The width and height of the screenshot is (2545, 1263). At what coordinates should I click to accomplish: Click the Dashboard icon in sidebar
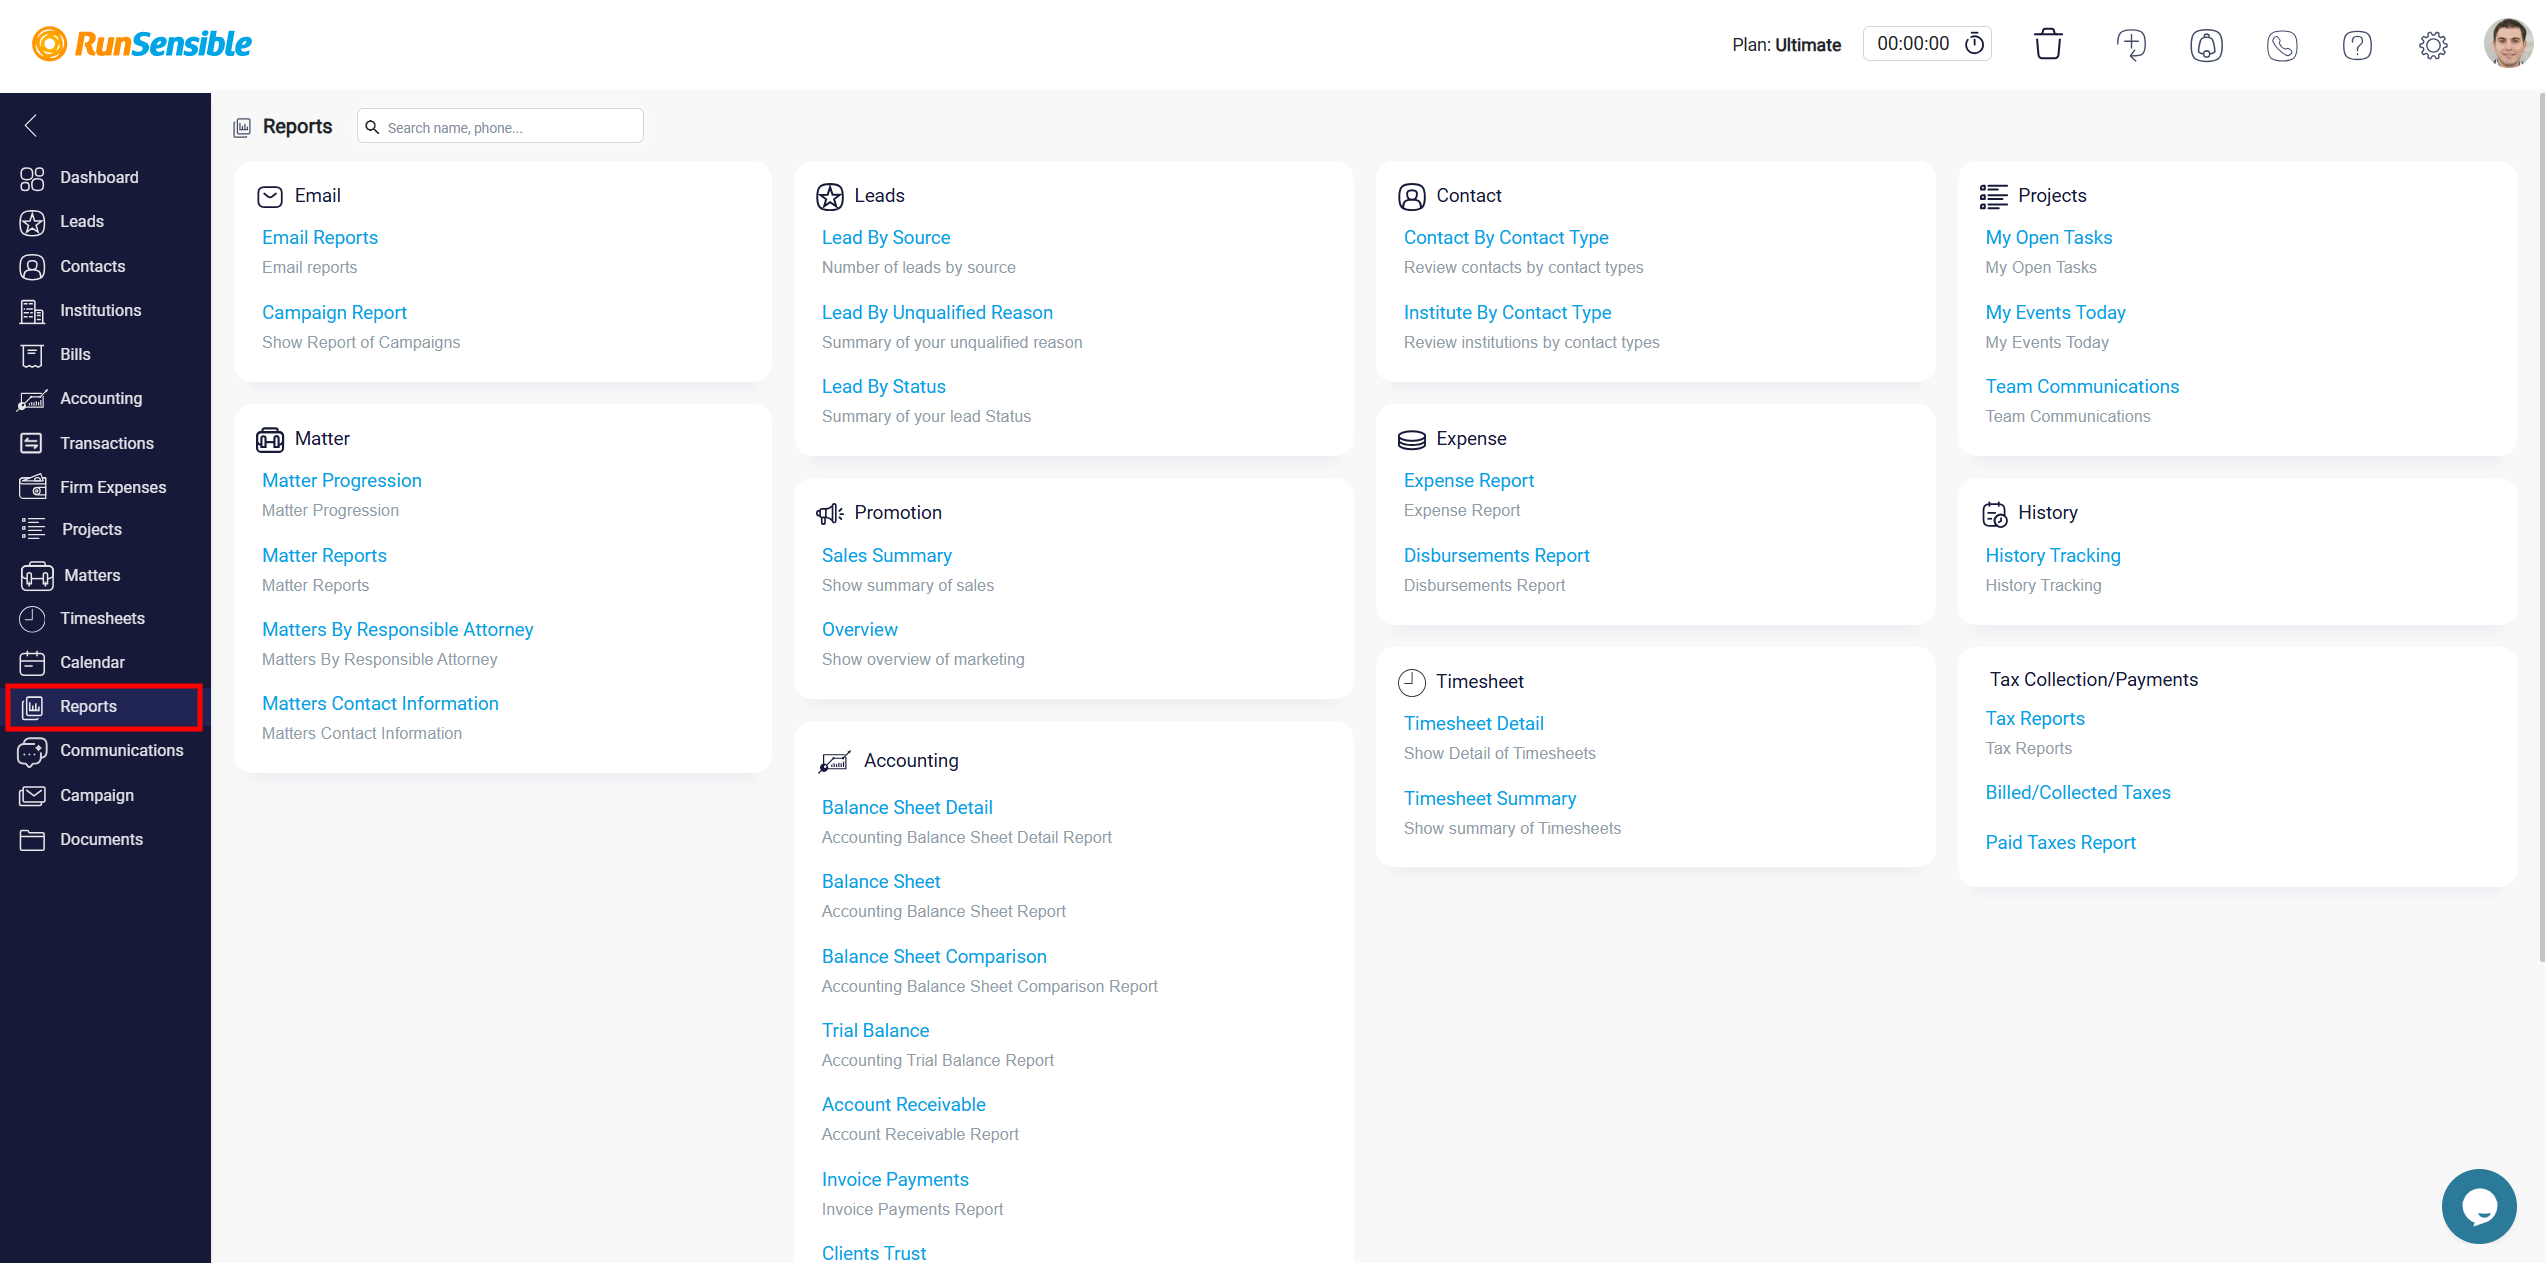pyautogui.click(x=32, y=178)
